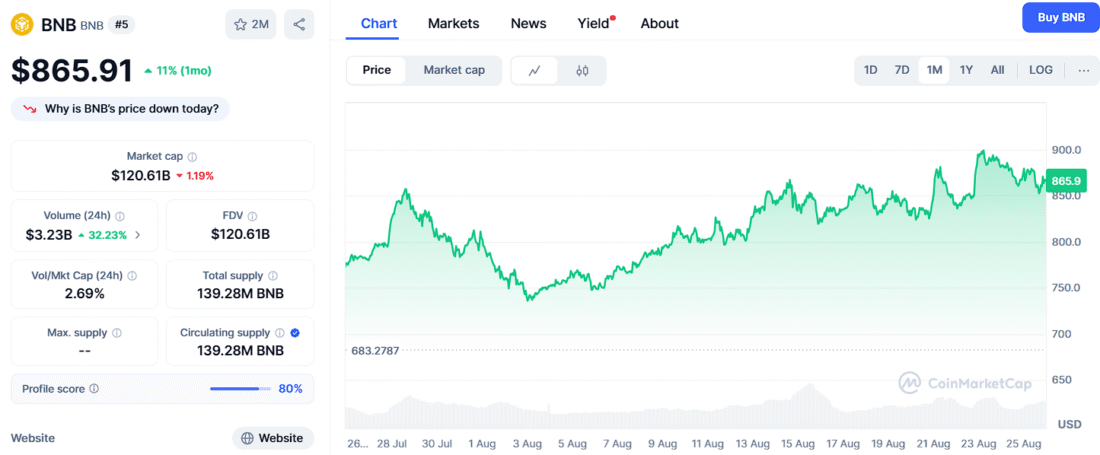Image resolution: width=1100 pixels, height=455 pixels.
Task: Toggle chart to Market cap view
Action: click(x=454, y=70)
